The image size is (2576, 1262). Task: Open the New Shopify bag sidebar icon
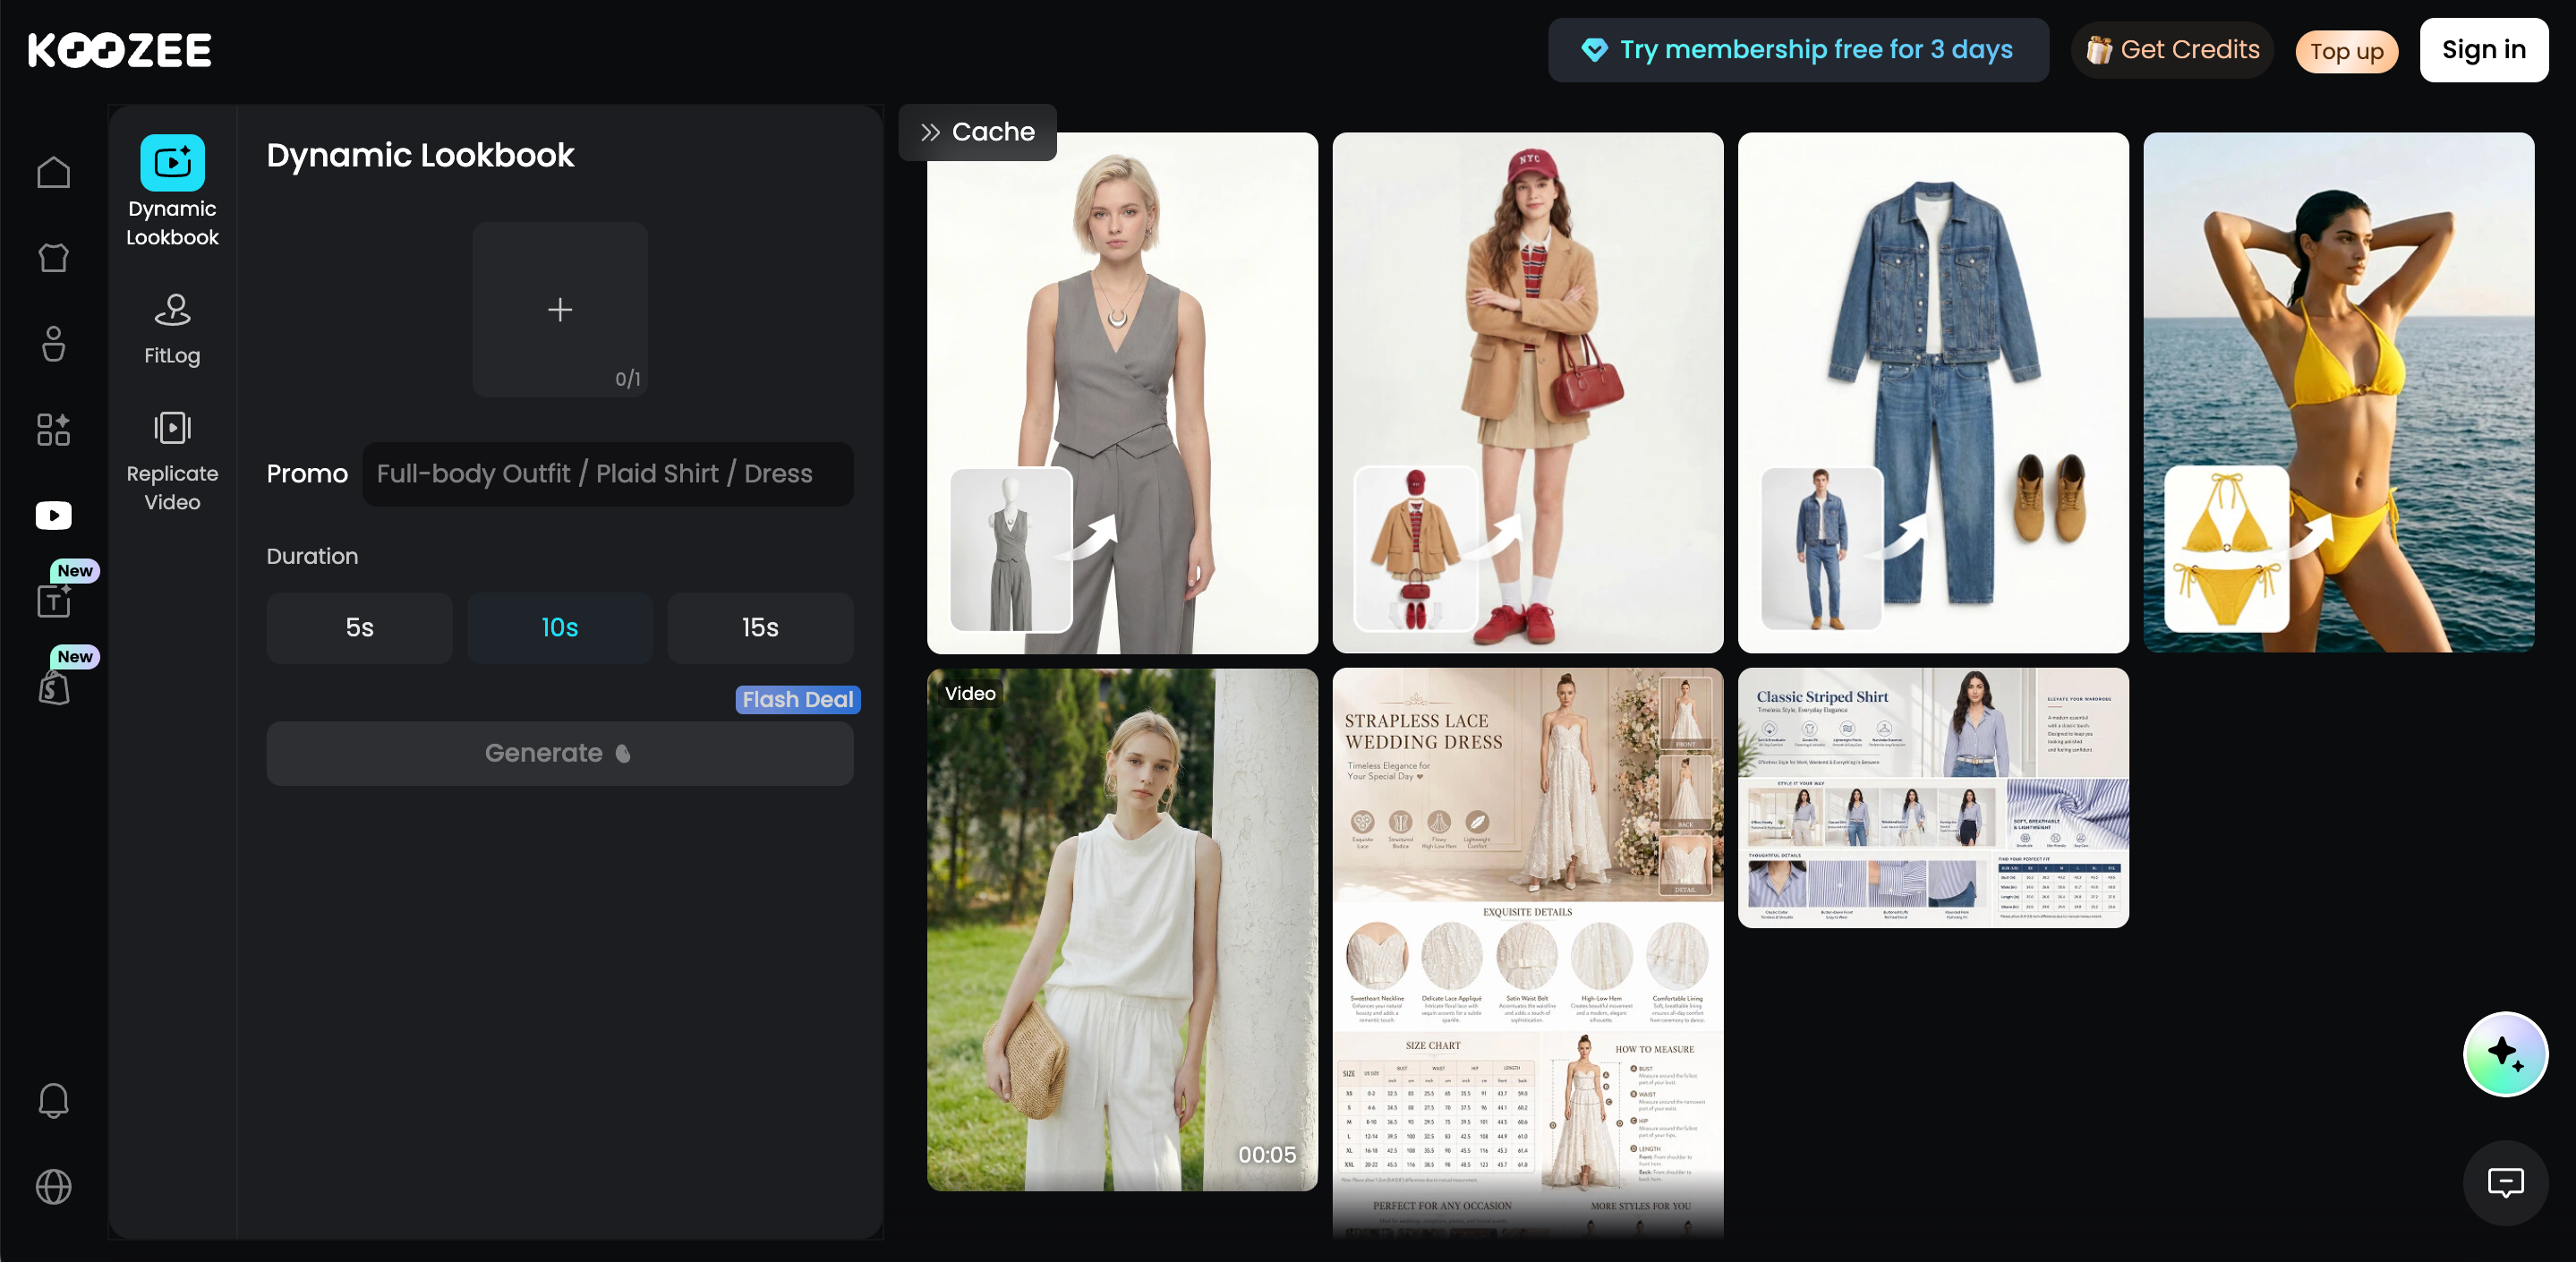(x=54, y=687)
